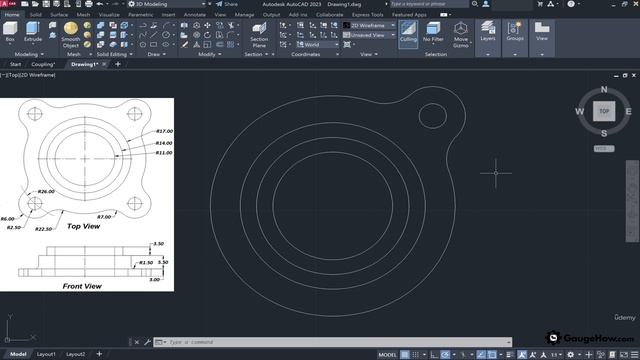Click the No Filter selection icon
The image size is (640, 360).
coord(433,32)
